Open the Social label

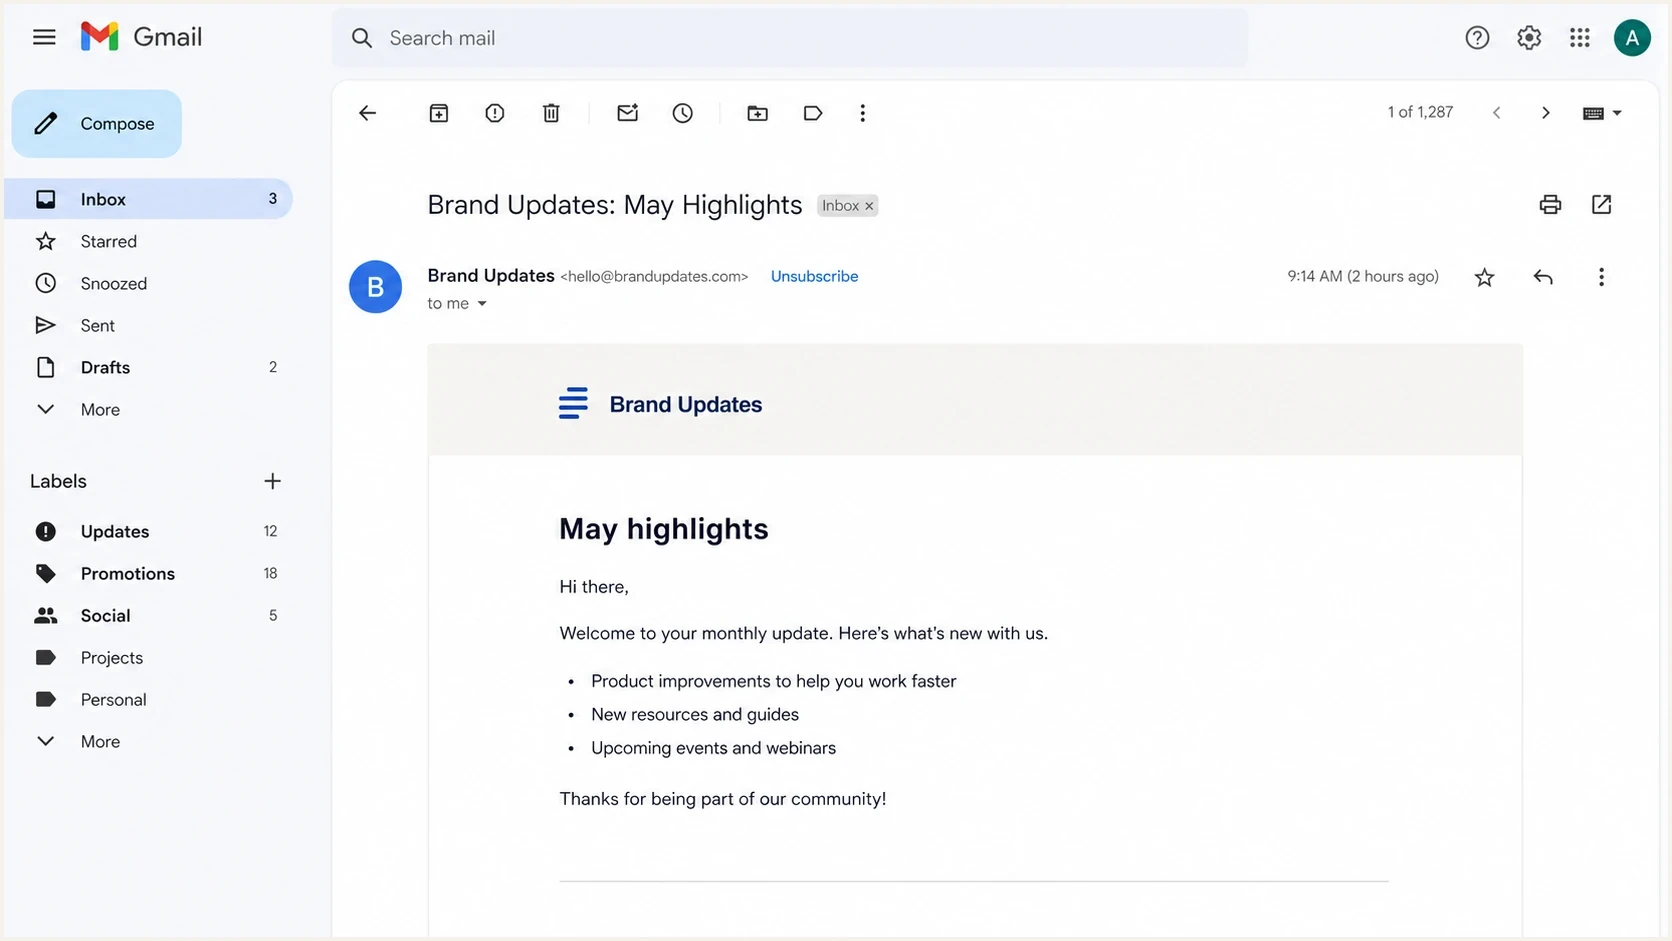[x=149, y=615]
